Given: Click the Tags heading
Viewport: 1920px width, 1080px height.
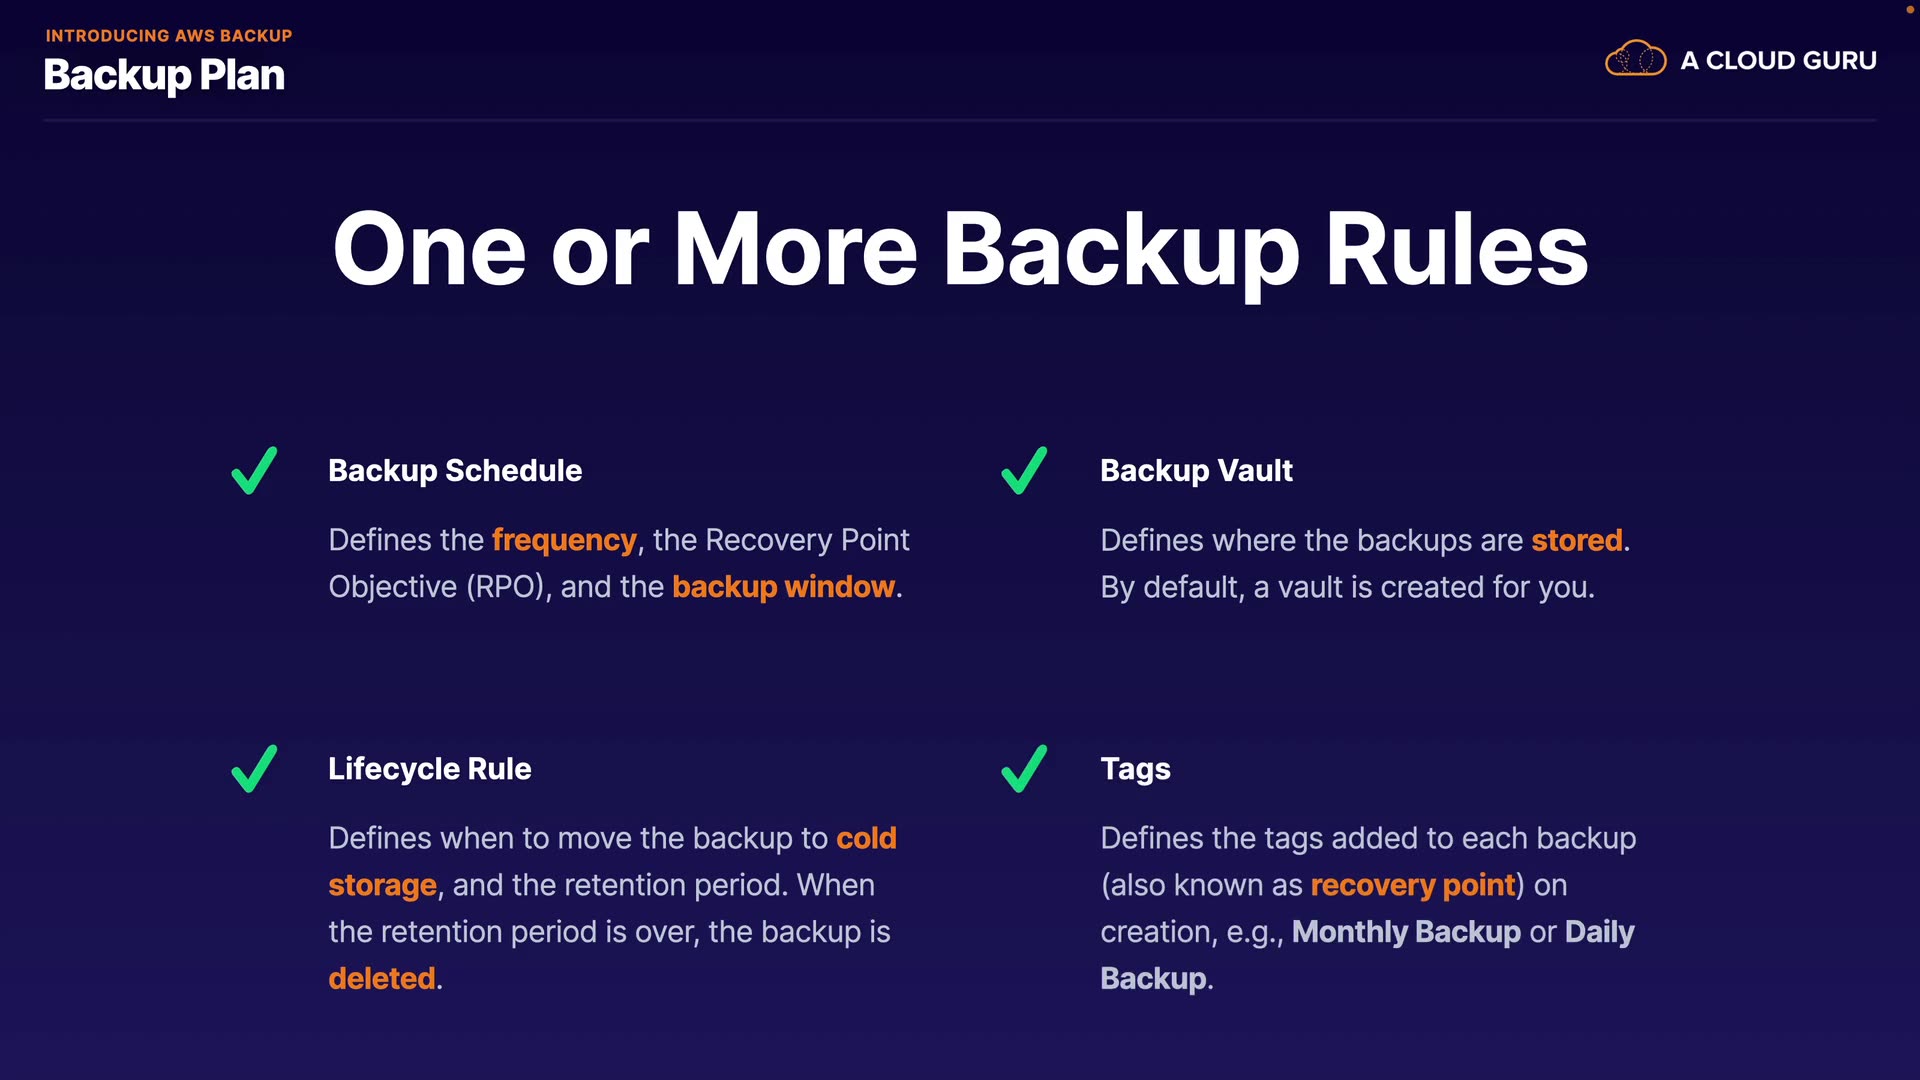Looking at the screenshot, I should point(1135,769).
